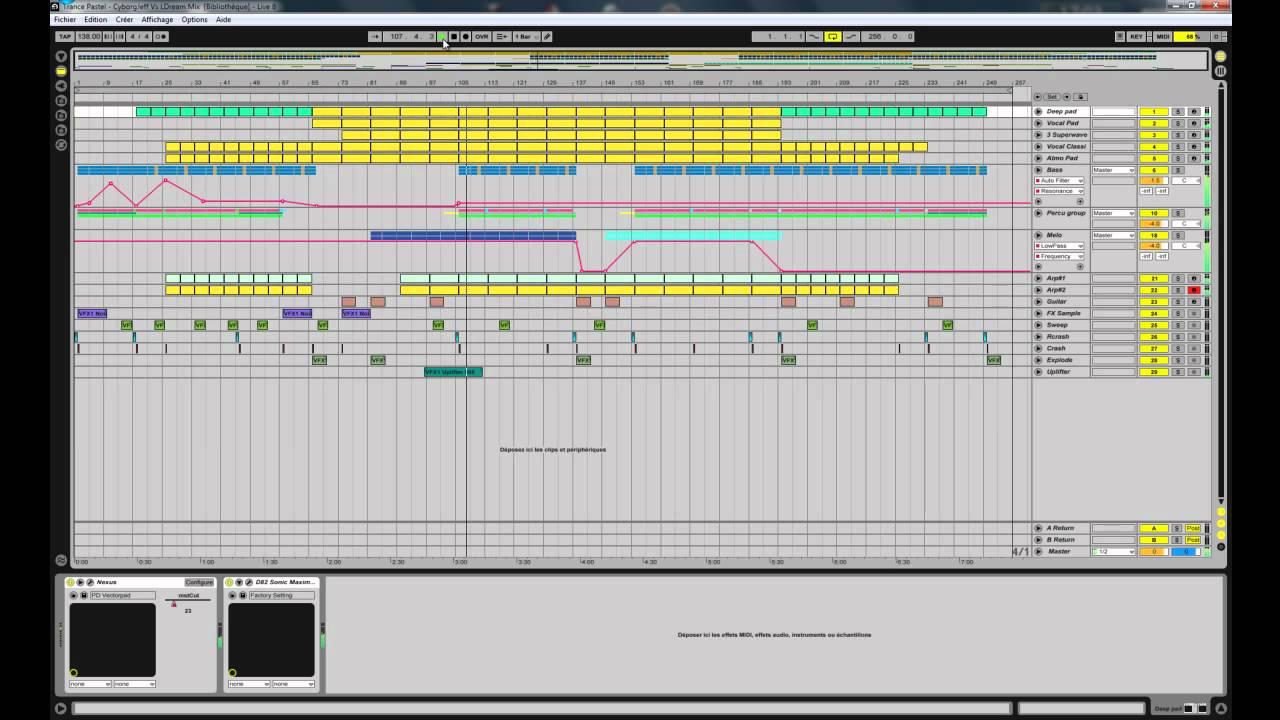Open the PD Vectorpad preset dropdown

[x=123, y=596]
